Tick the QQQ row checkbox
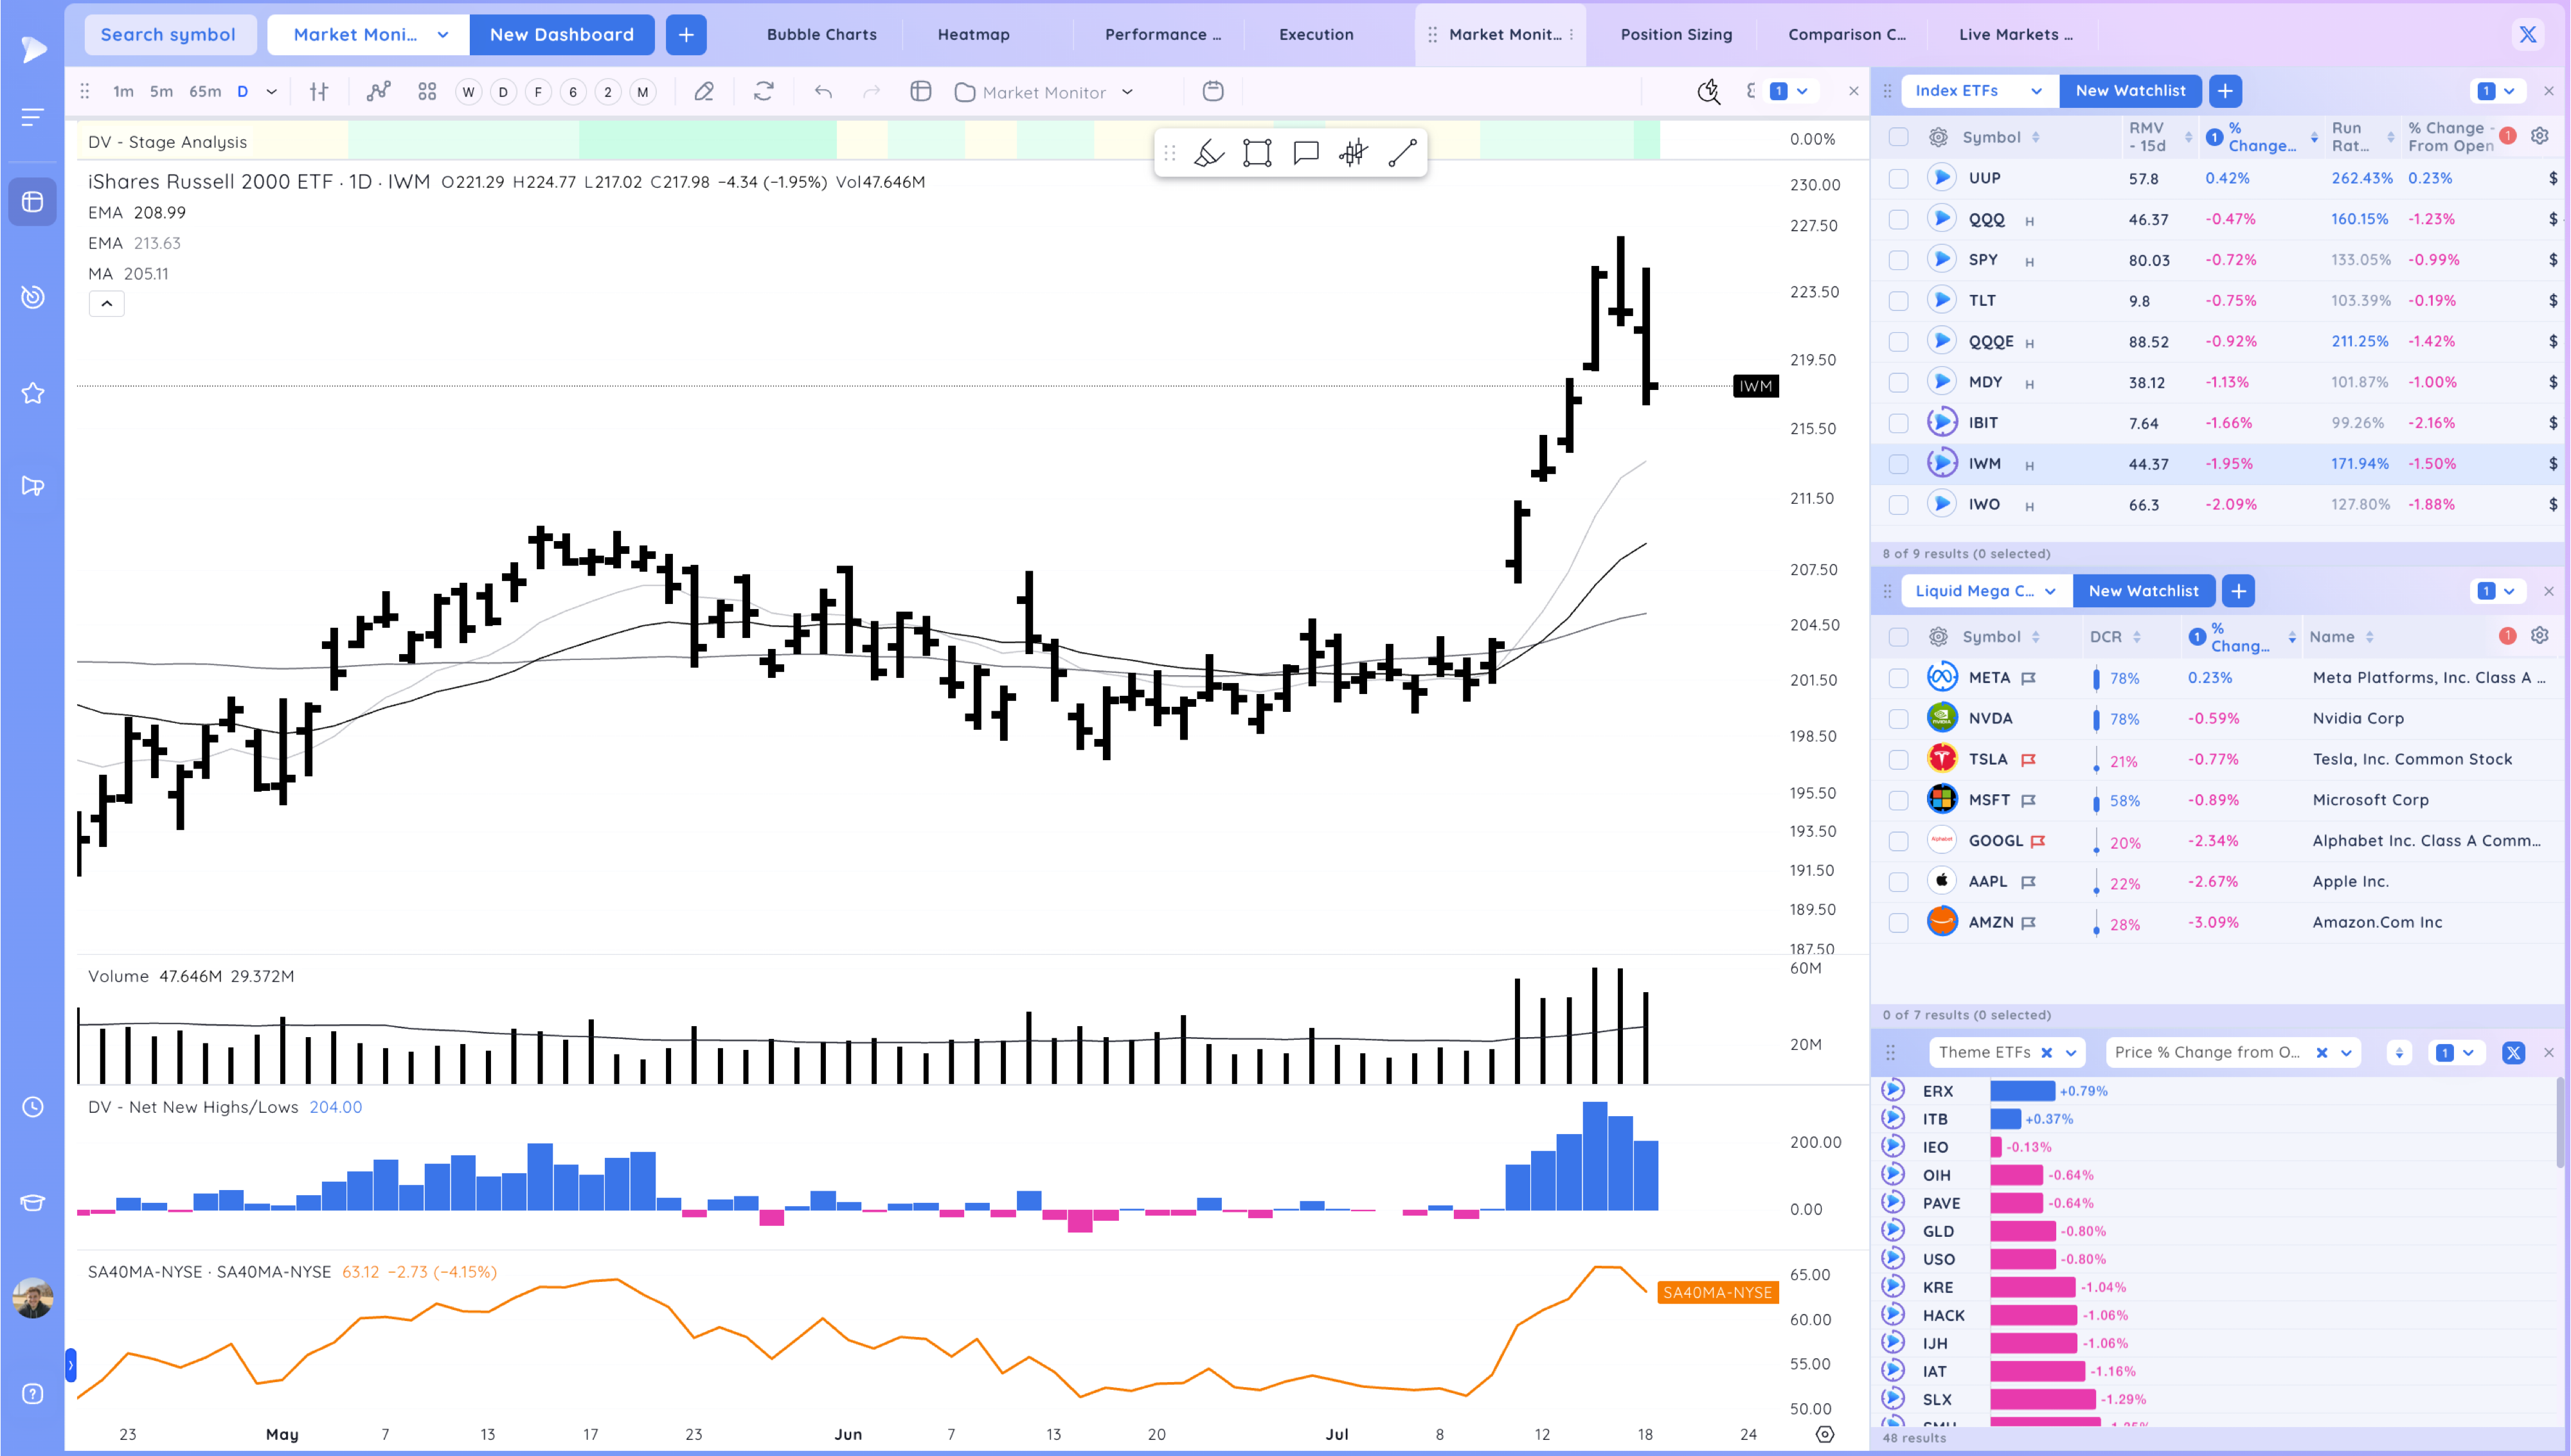This screenshot has height=1456, width=2571. [1898, 219]
